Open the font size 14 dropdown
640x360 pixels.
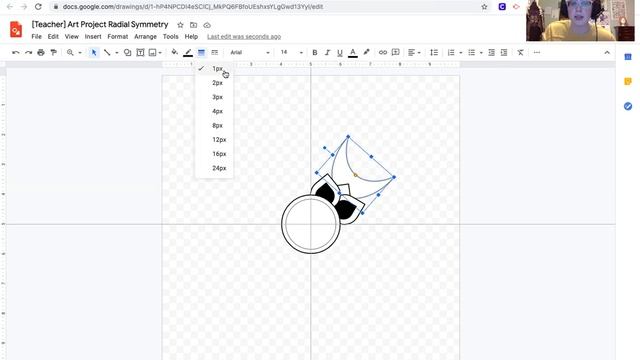pyautogui.click(x=291, y=53)
